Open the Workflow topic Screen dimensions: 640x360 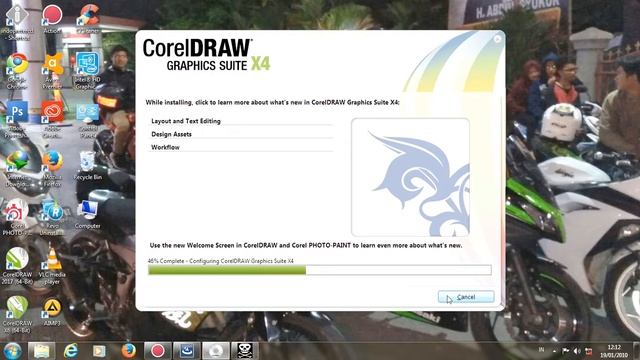point(165,147)
